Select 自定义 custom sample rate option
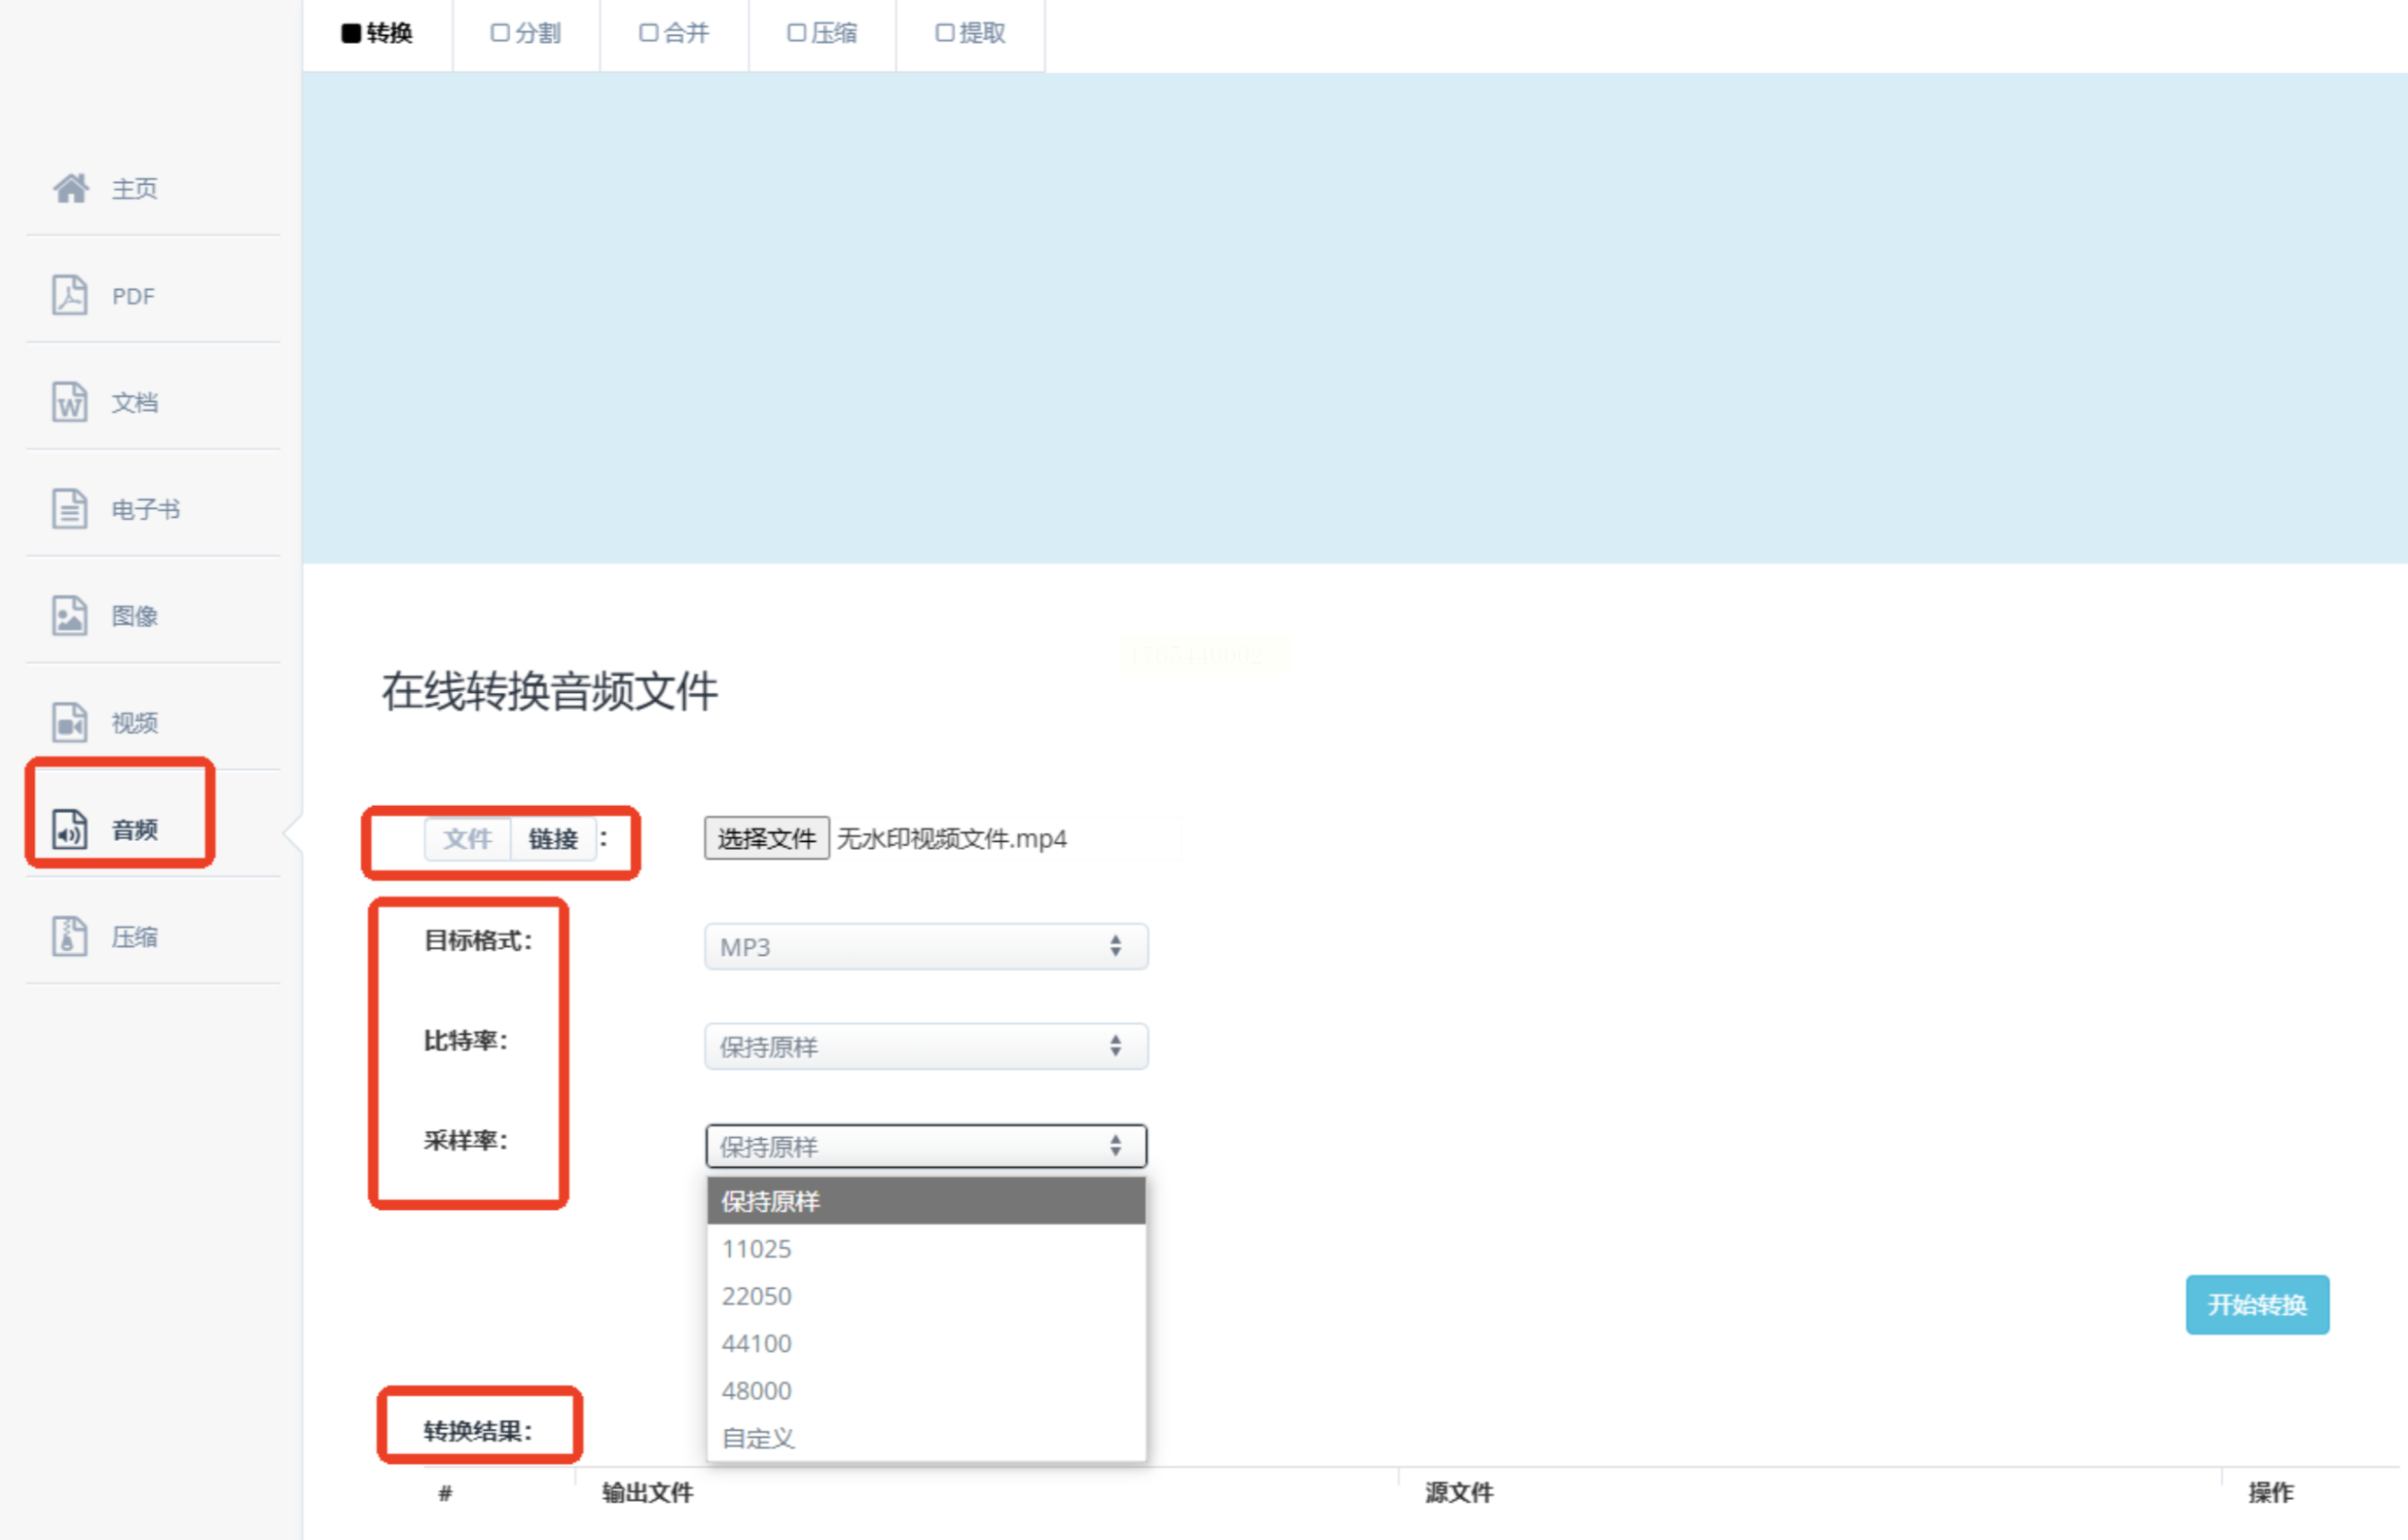The height and width of the screenshot is (1540, 2408). click(758, 1438)
